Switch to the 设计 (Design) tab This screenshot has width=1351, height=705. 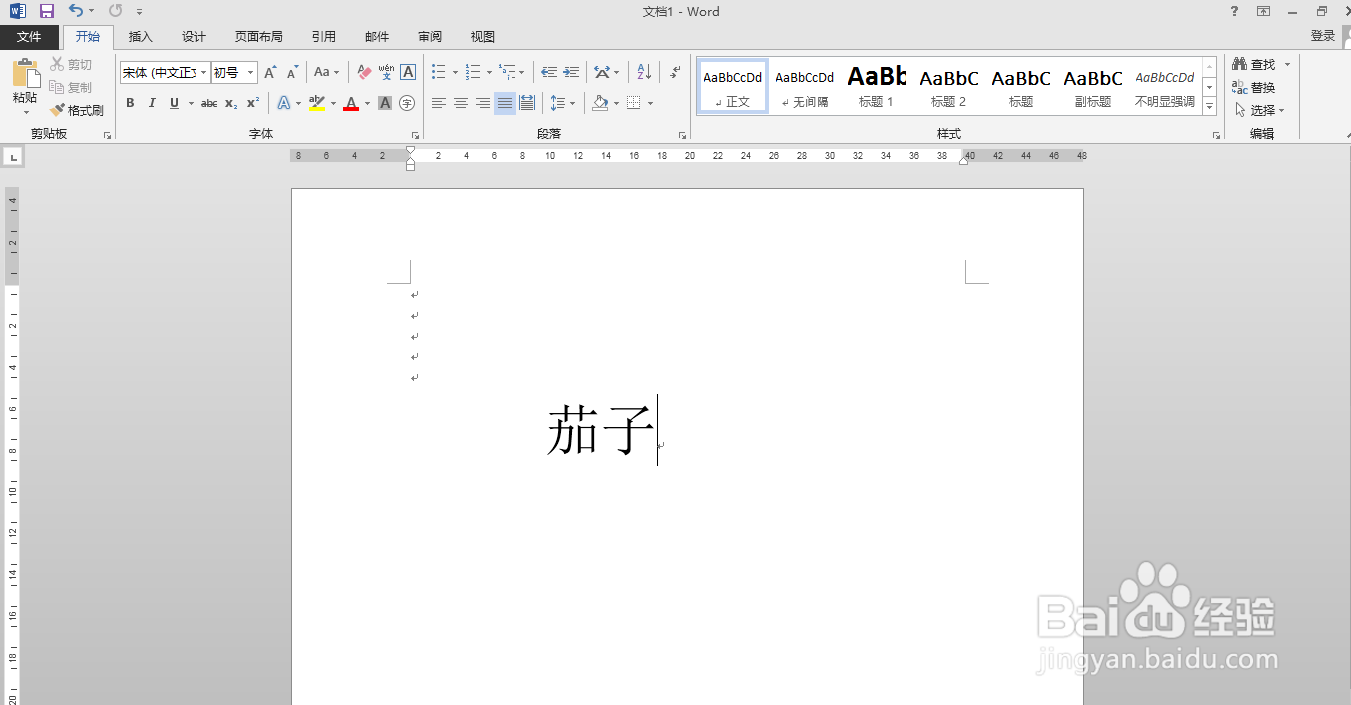pos(194,37)
